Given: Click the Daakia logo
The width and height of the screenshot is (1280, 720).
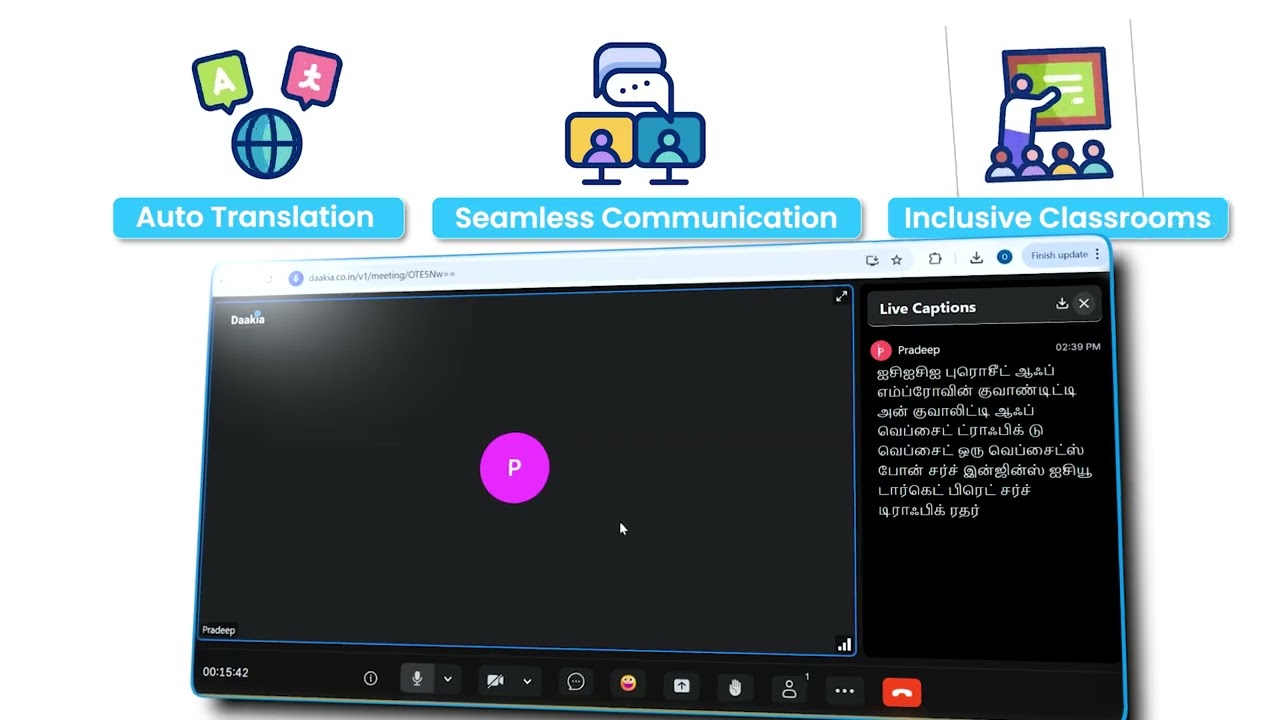Looking at the screenshot, I should click(248, 319).
